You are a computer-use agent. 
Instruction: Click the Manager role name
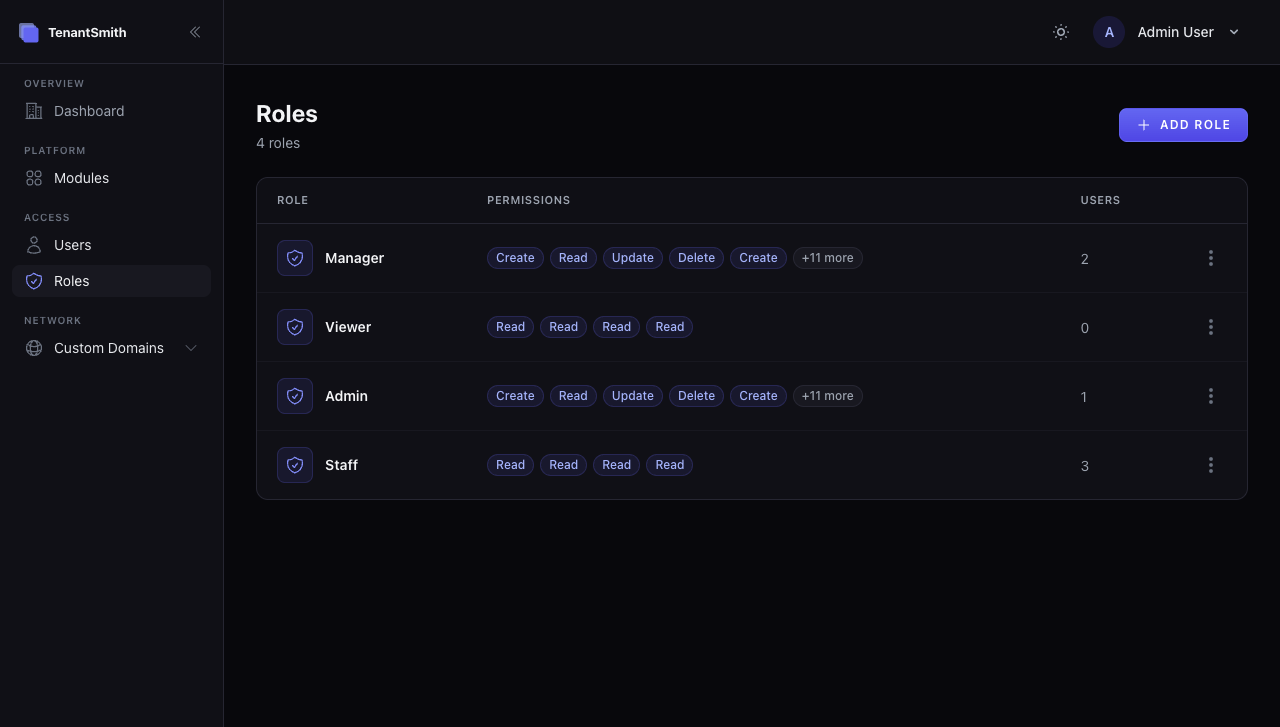[354, 258]
